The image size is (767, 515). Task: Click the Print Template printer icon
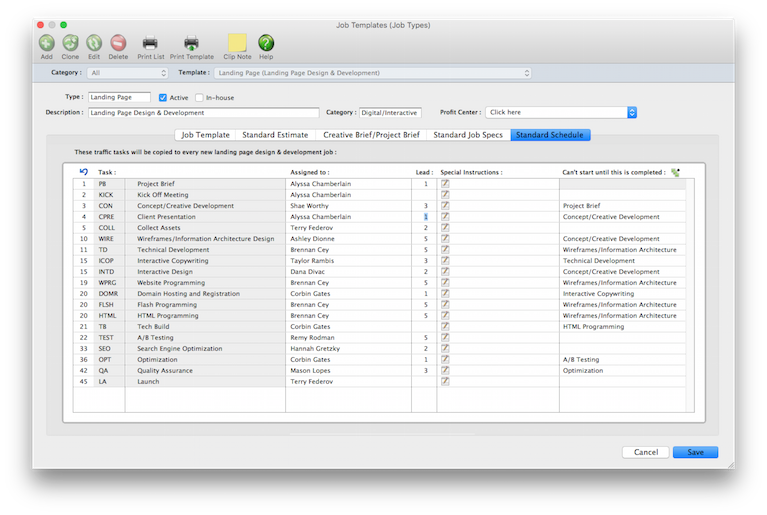pos(191,42)
